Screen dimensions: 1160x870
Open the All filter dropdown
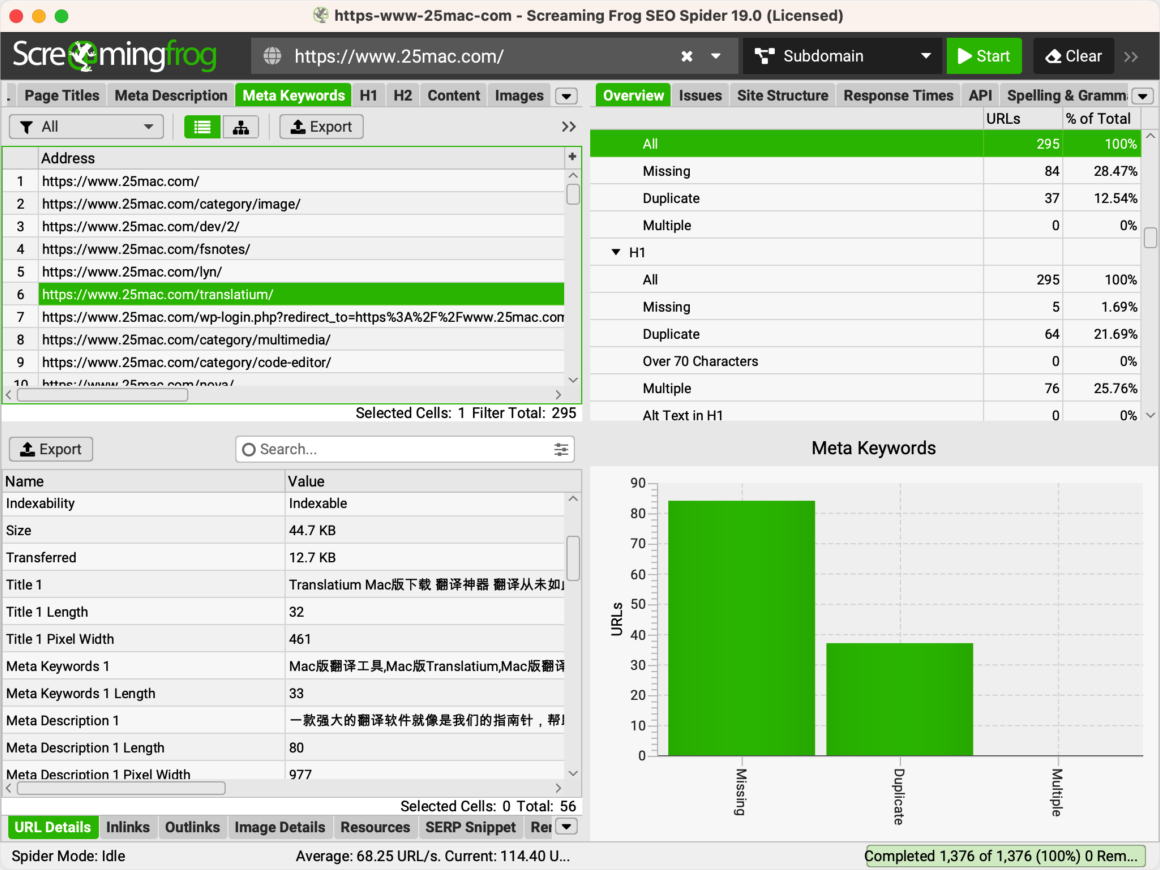pos(86,127)
